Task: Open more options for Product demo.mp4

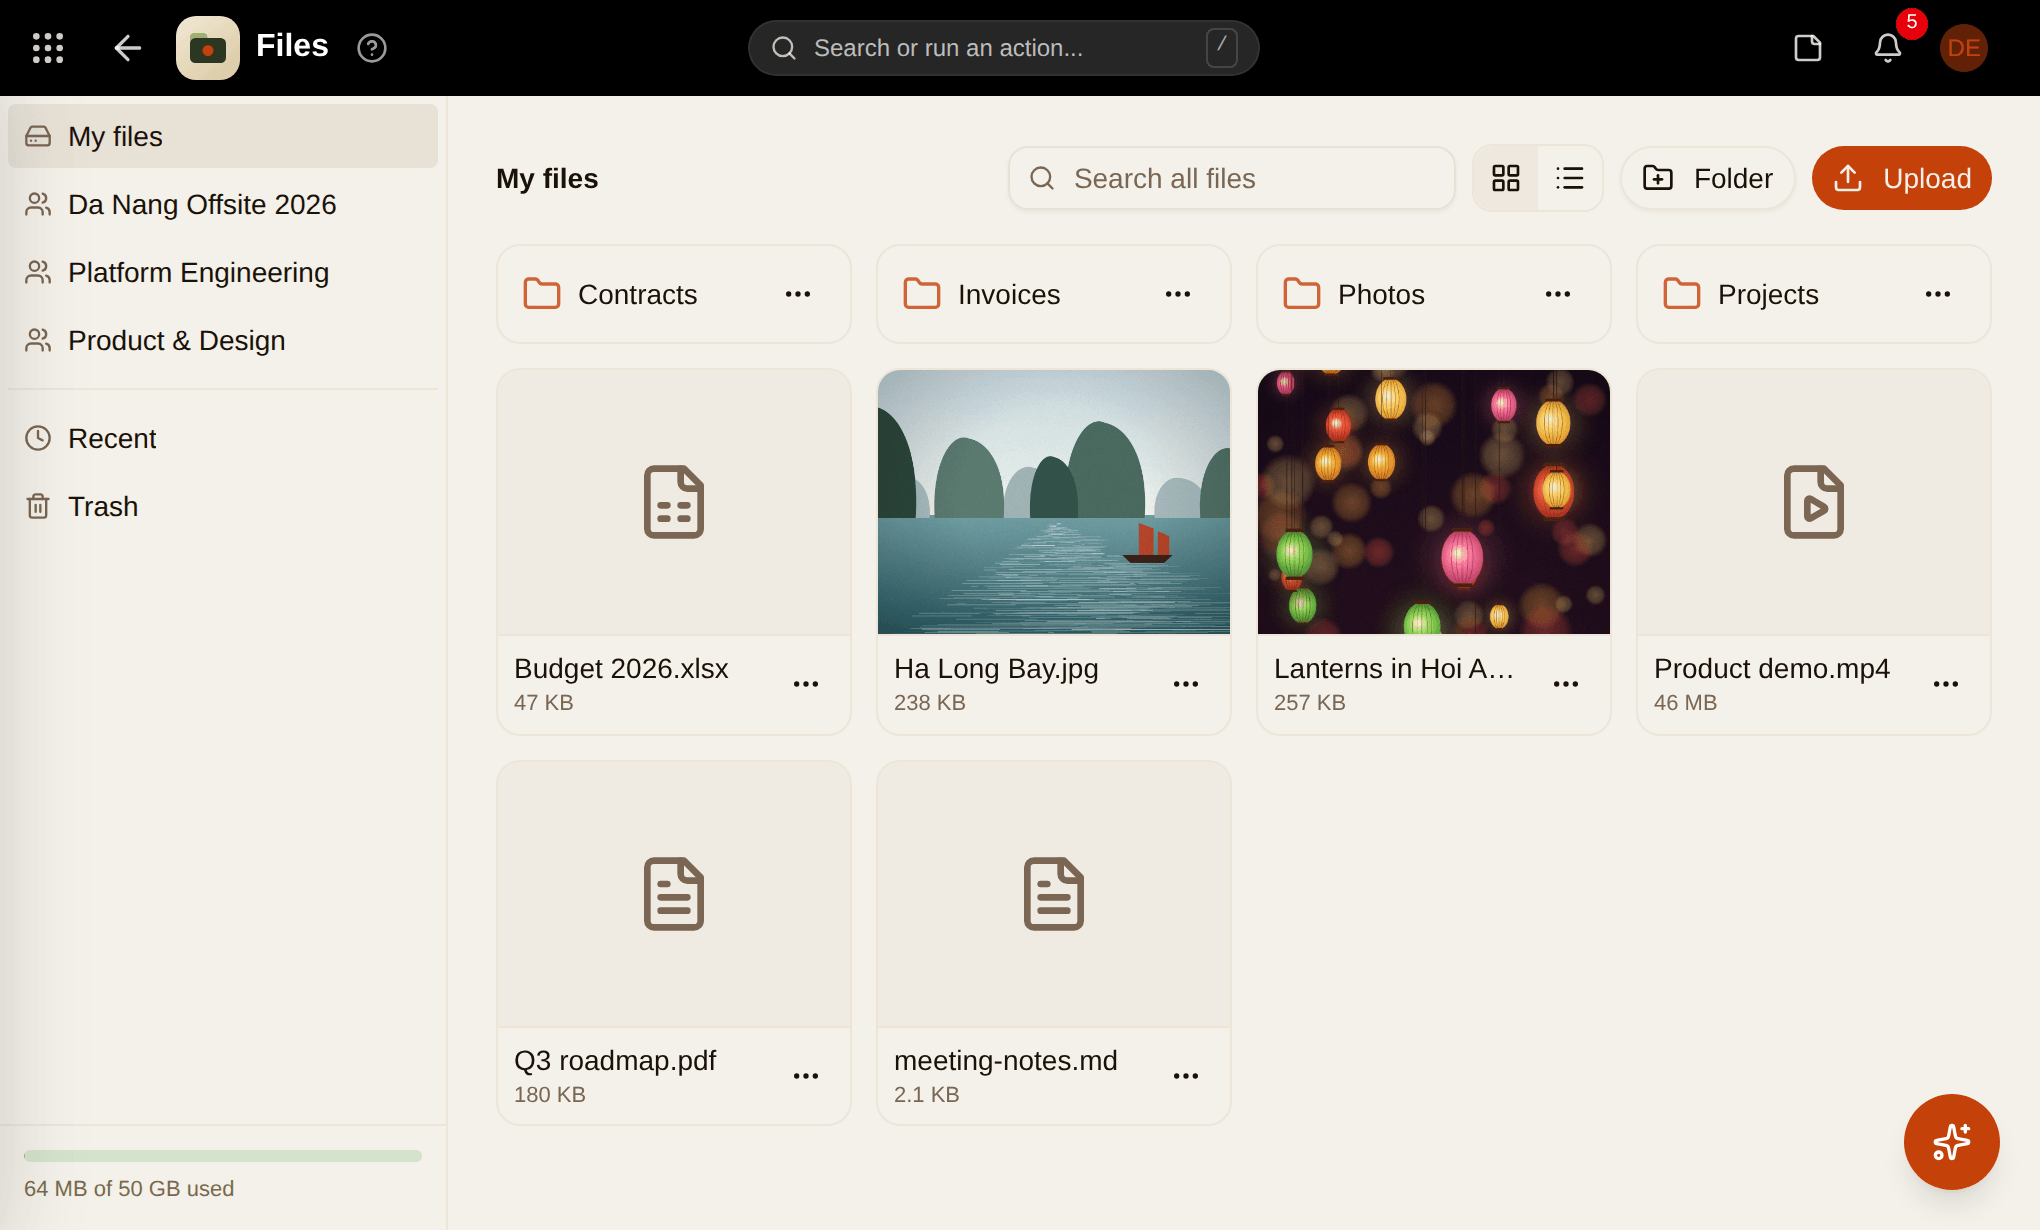Action: (1946, 684)
